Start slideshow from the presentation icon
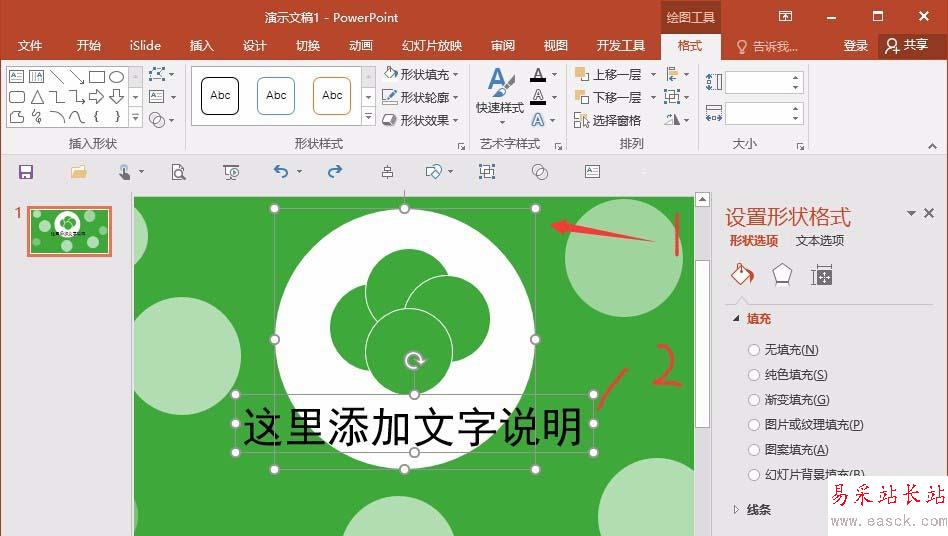Image resolution: width=948 pixels, height=536 pixels. point(232,172)
